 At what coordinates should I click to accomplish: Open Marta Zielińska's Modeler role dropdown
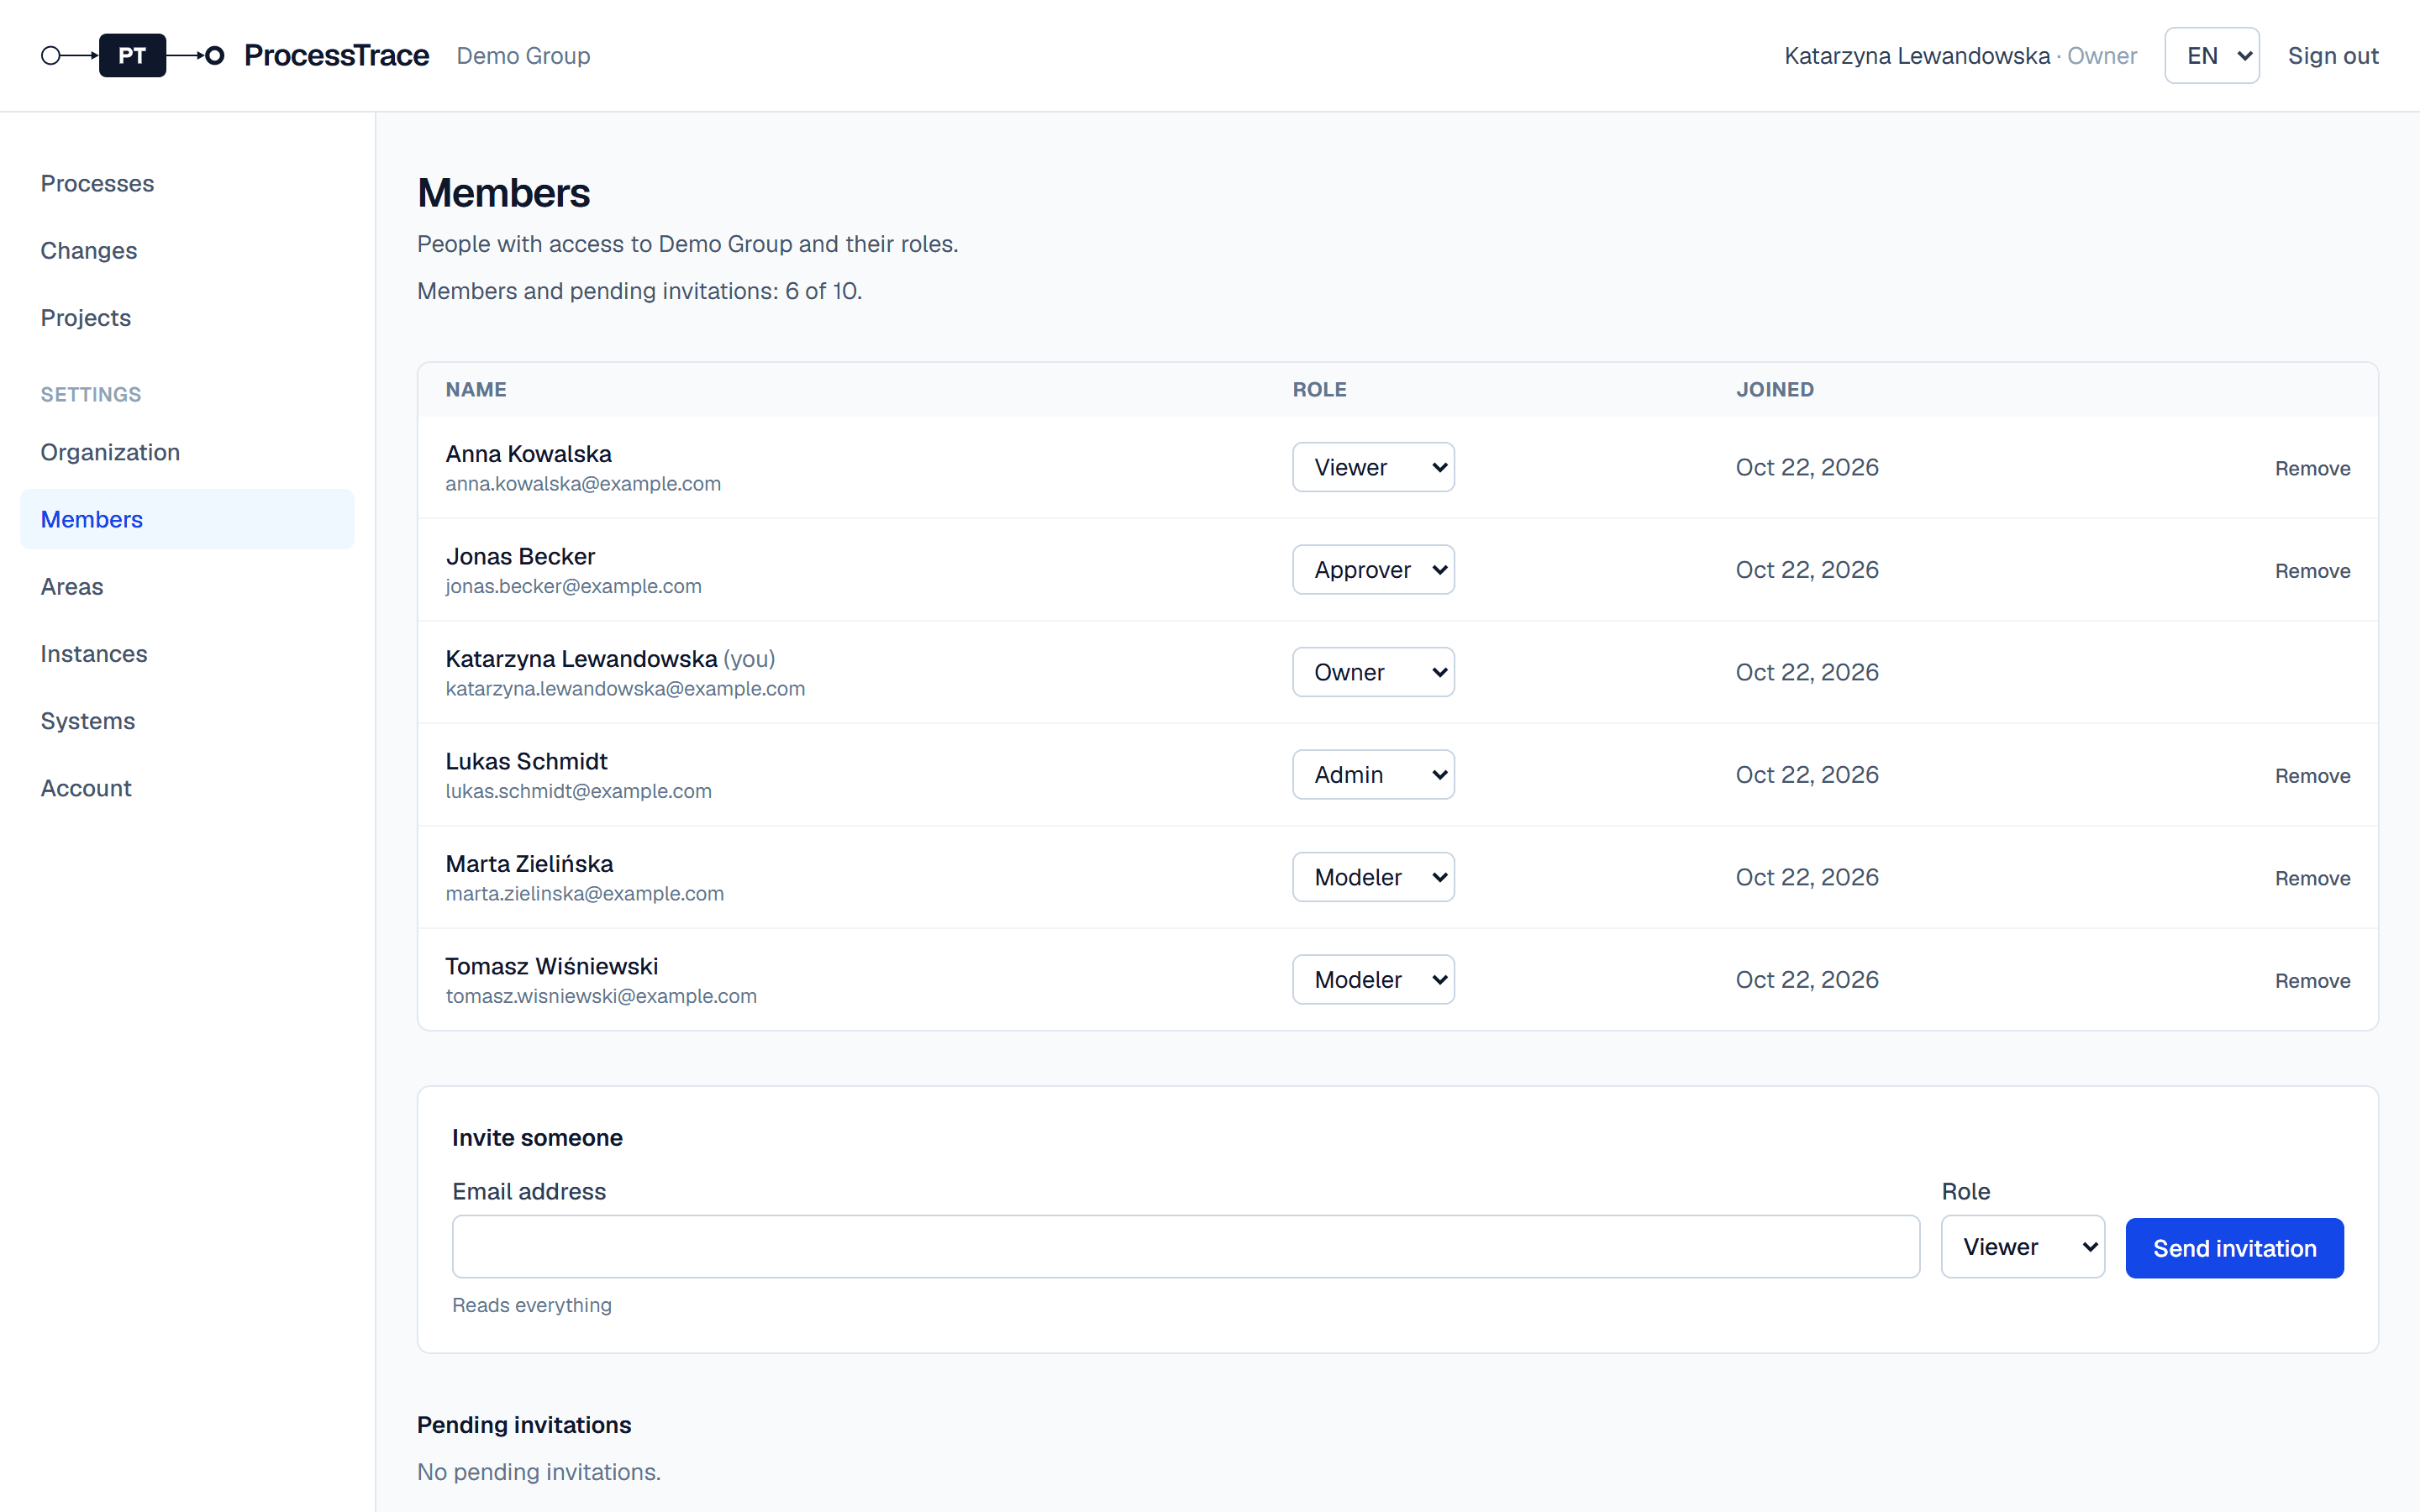1373,877
